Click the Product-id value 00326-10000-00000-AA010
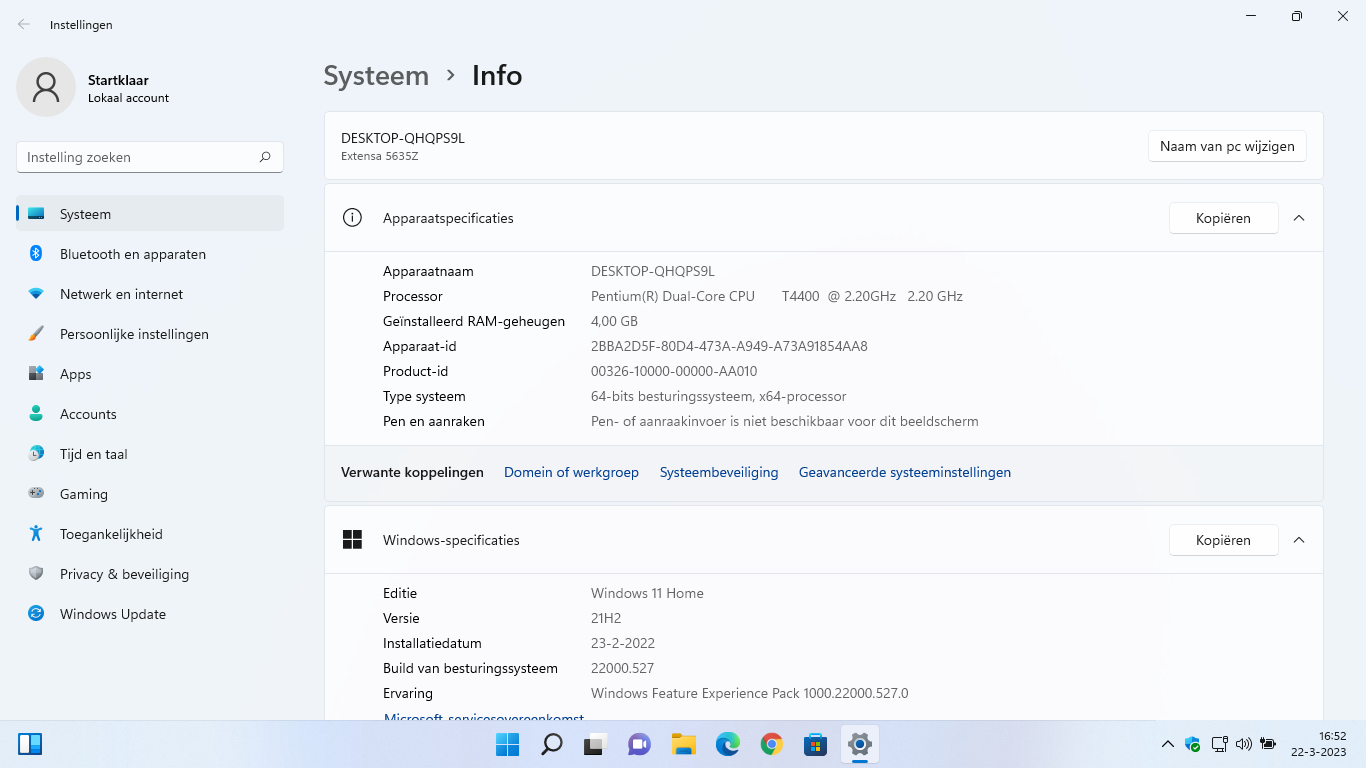Screen dimensions: 1366x768 pos(674,371)
